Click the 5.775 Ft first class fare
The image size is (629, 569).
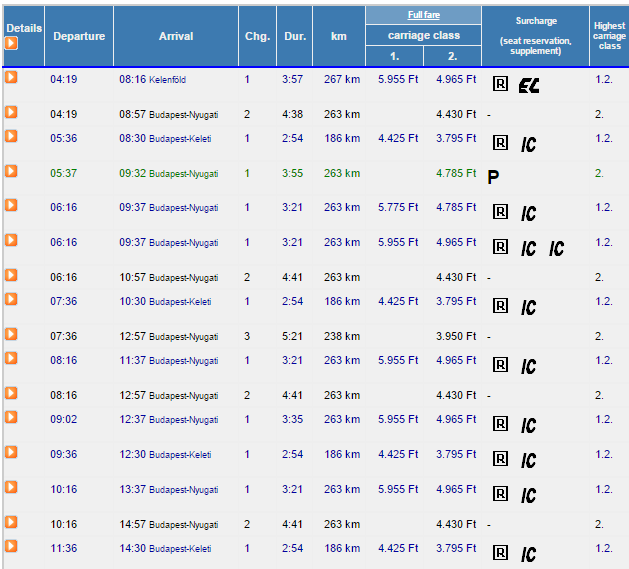point(398,207)
